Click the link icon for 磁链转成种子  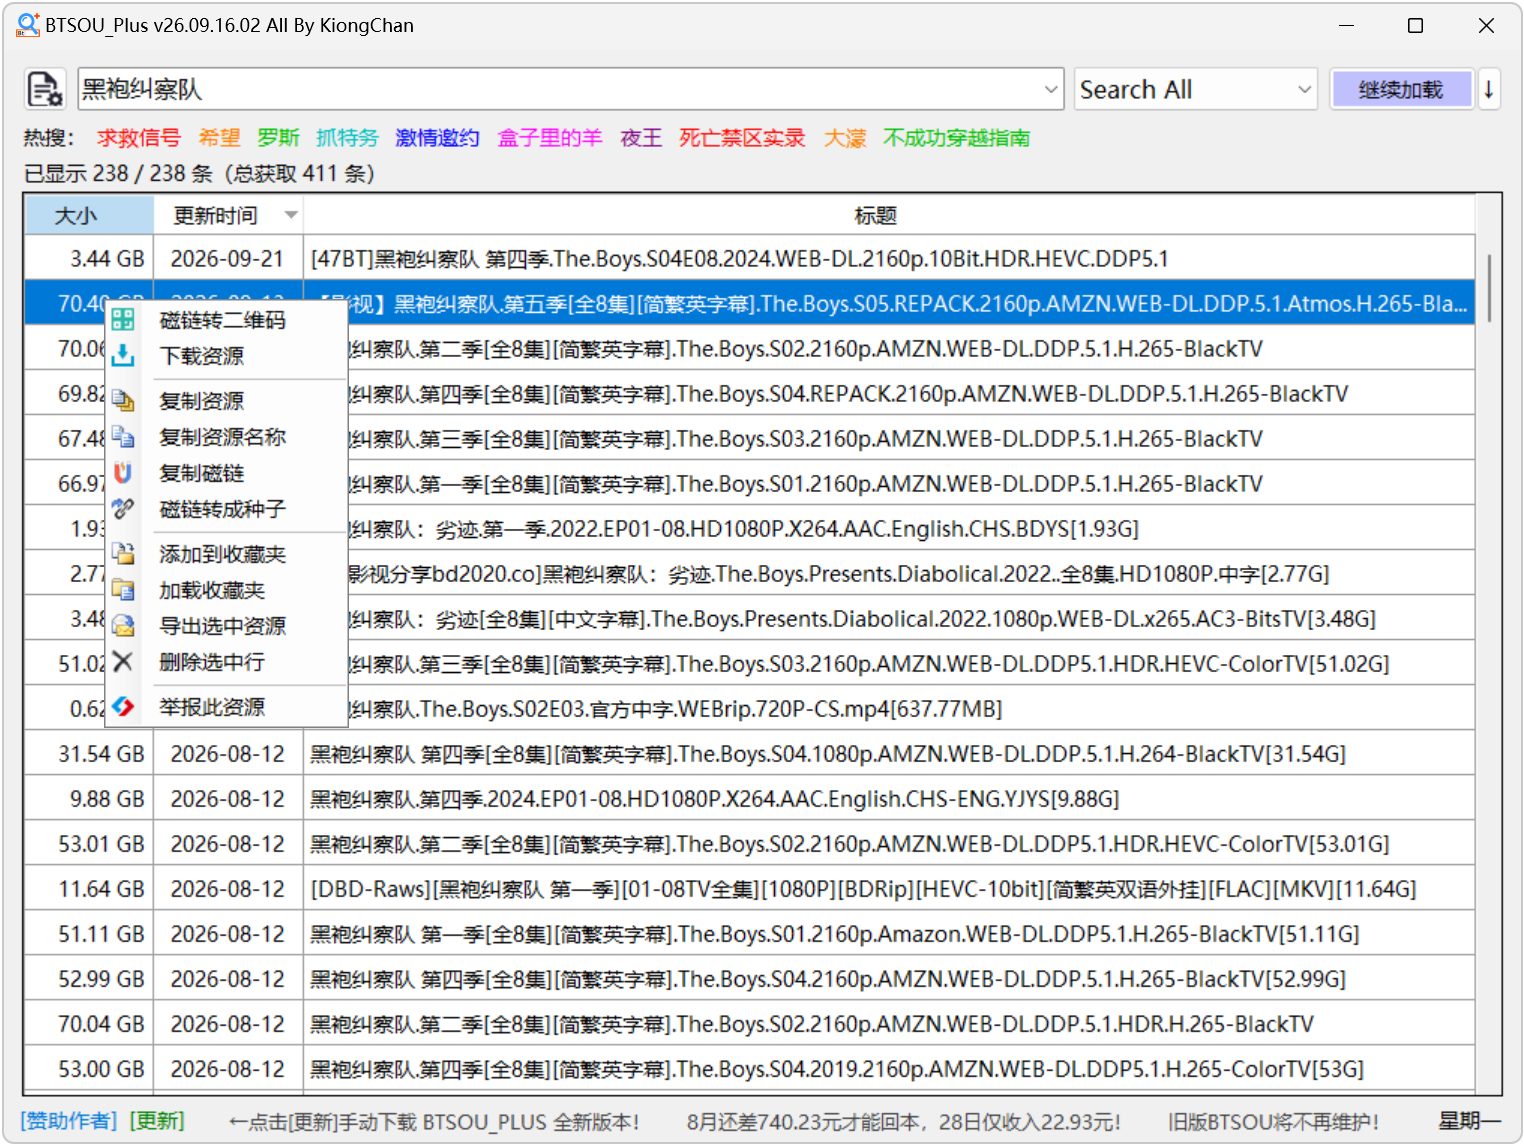123,509
